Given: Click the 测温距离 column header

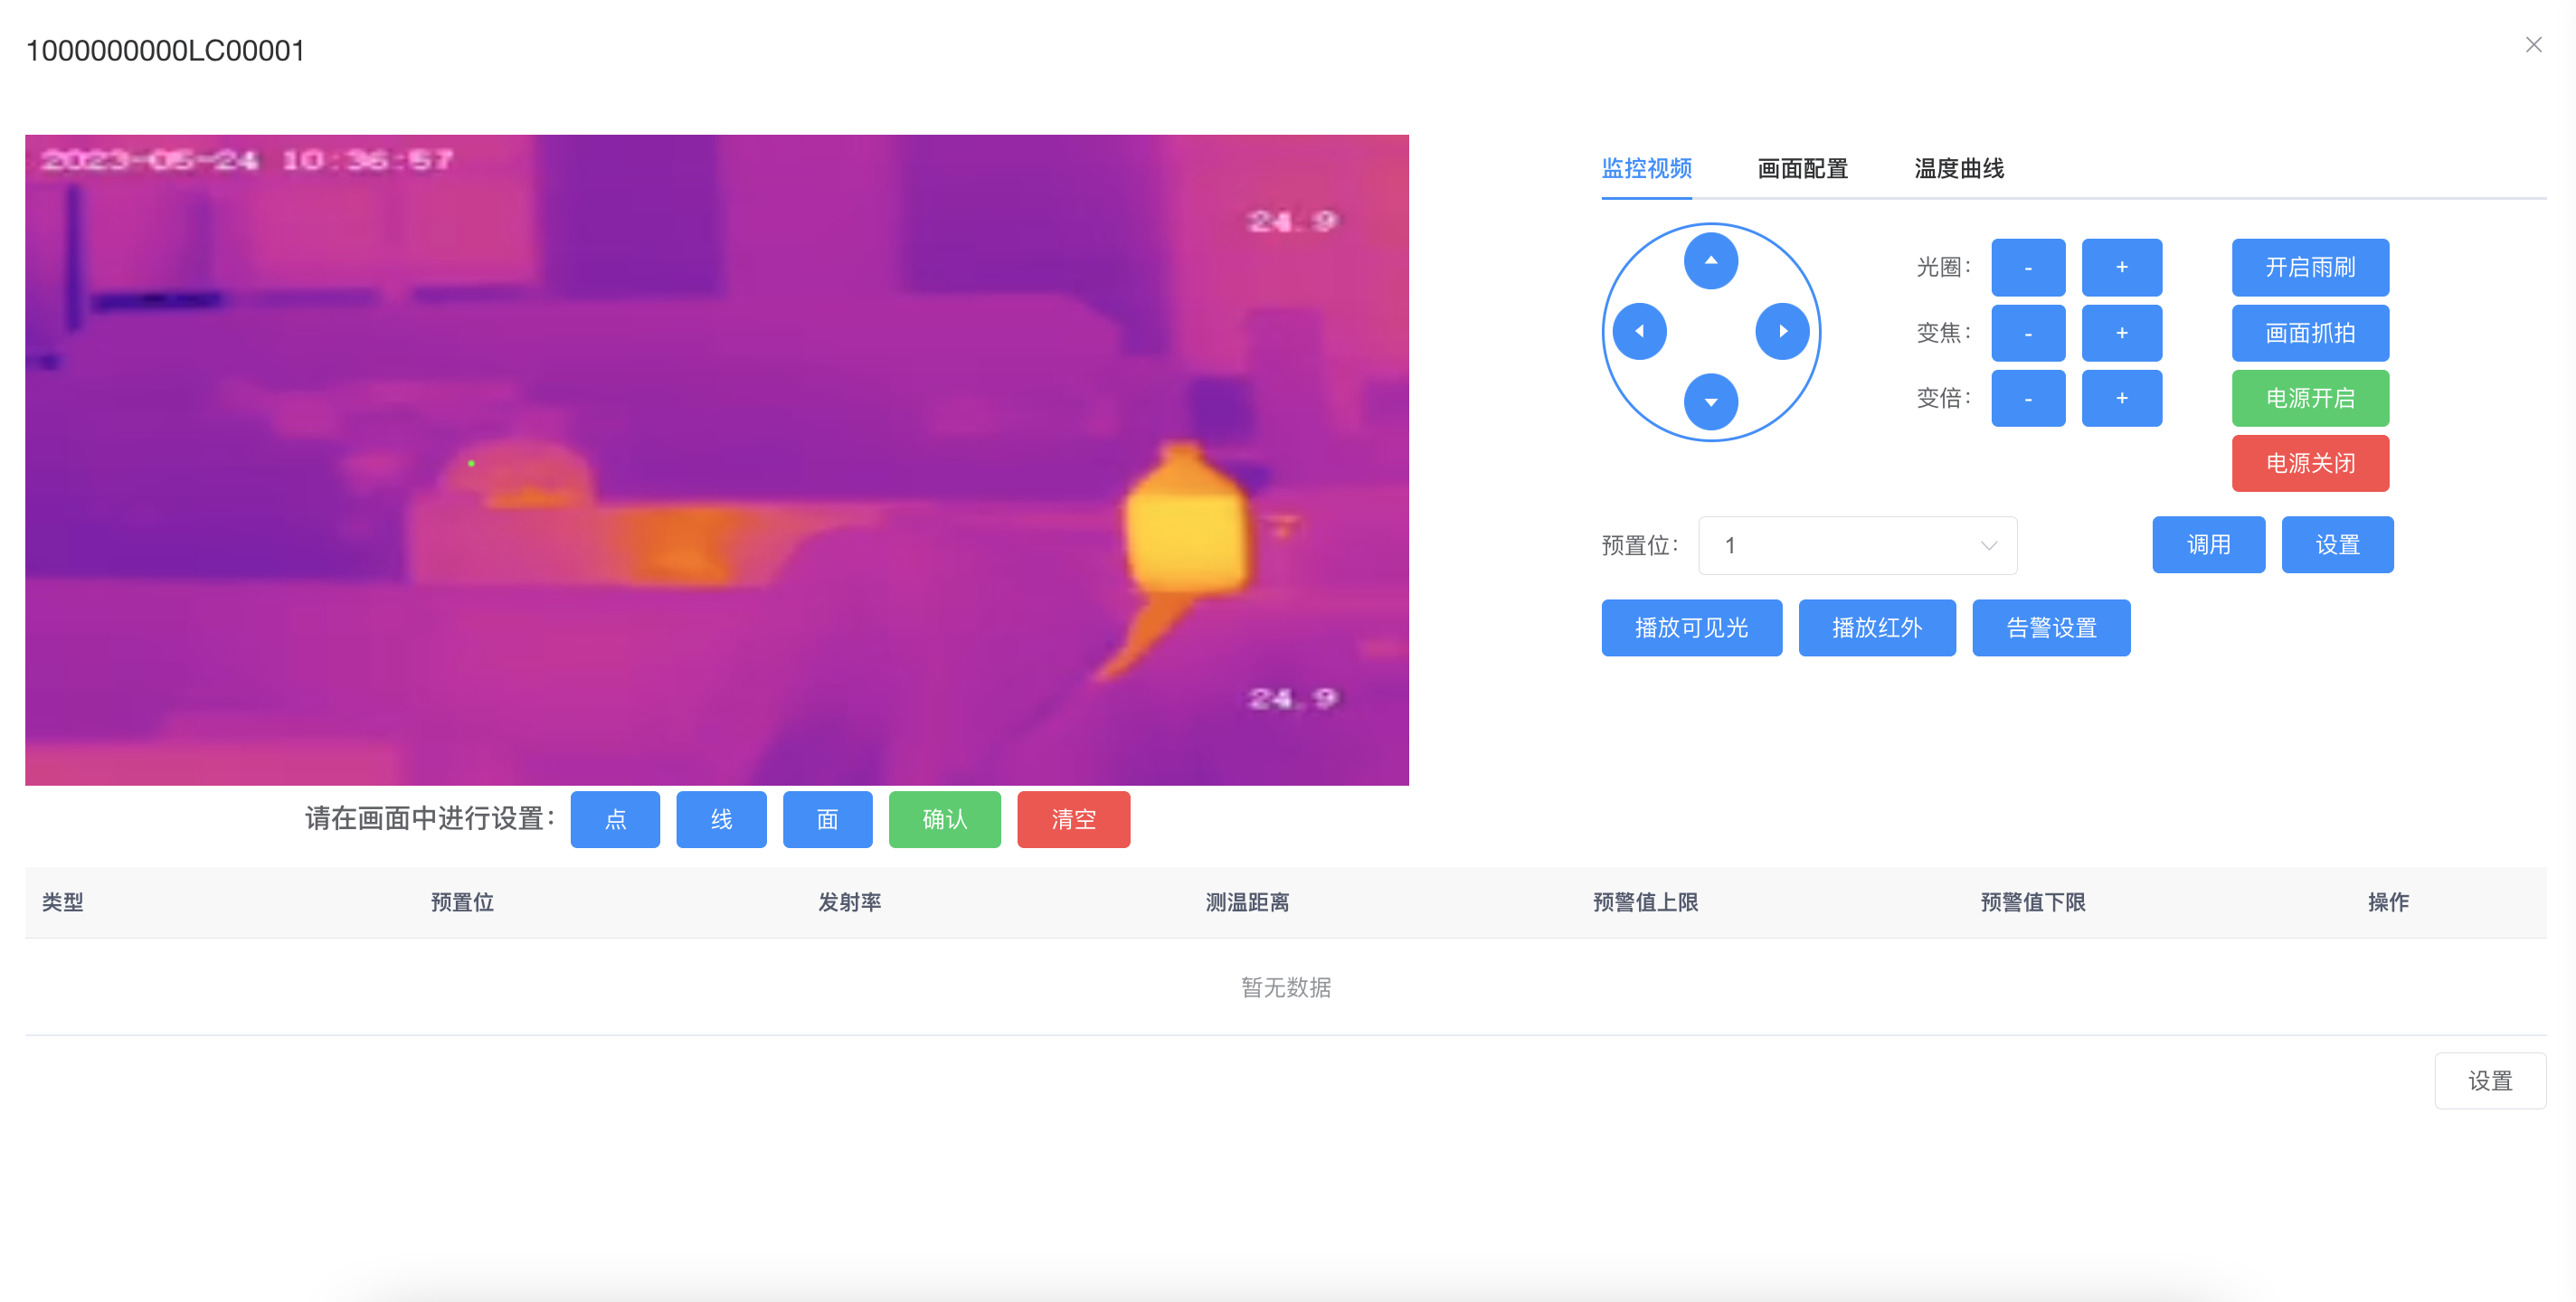Looking at the screenshot, I should click(x=1246, y=902).
